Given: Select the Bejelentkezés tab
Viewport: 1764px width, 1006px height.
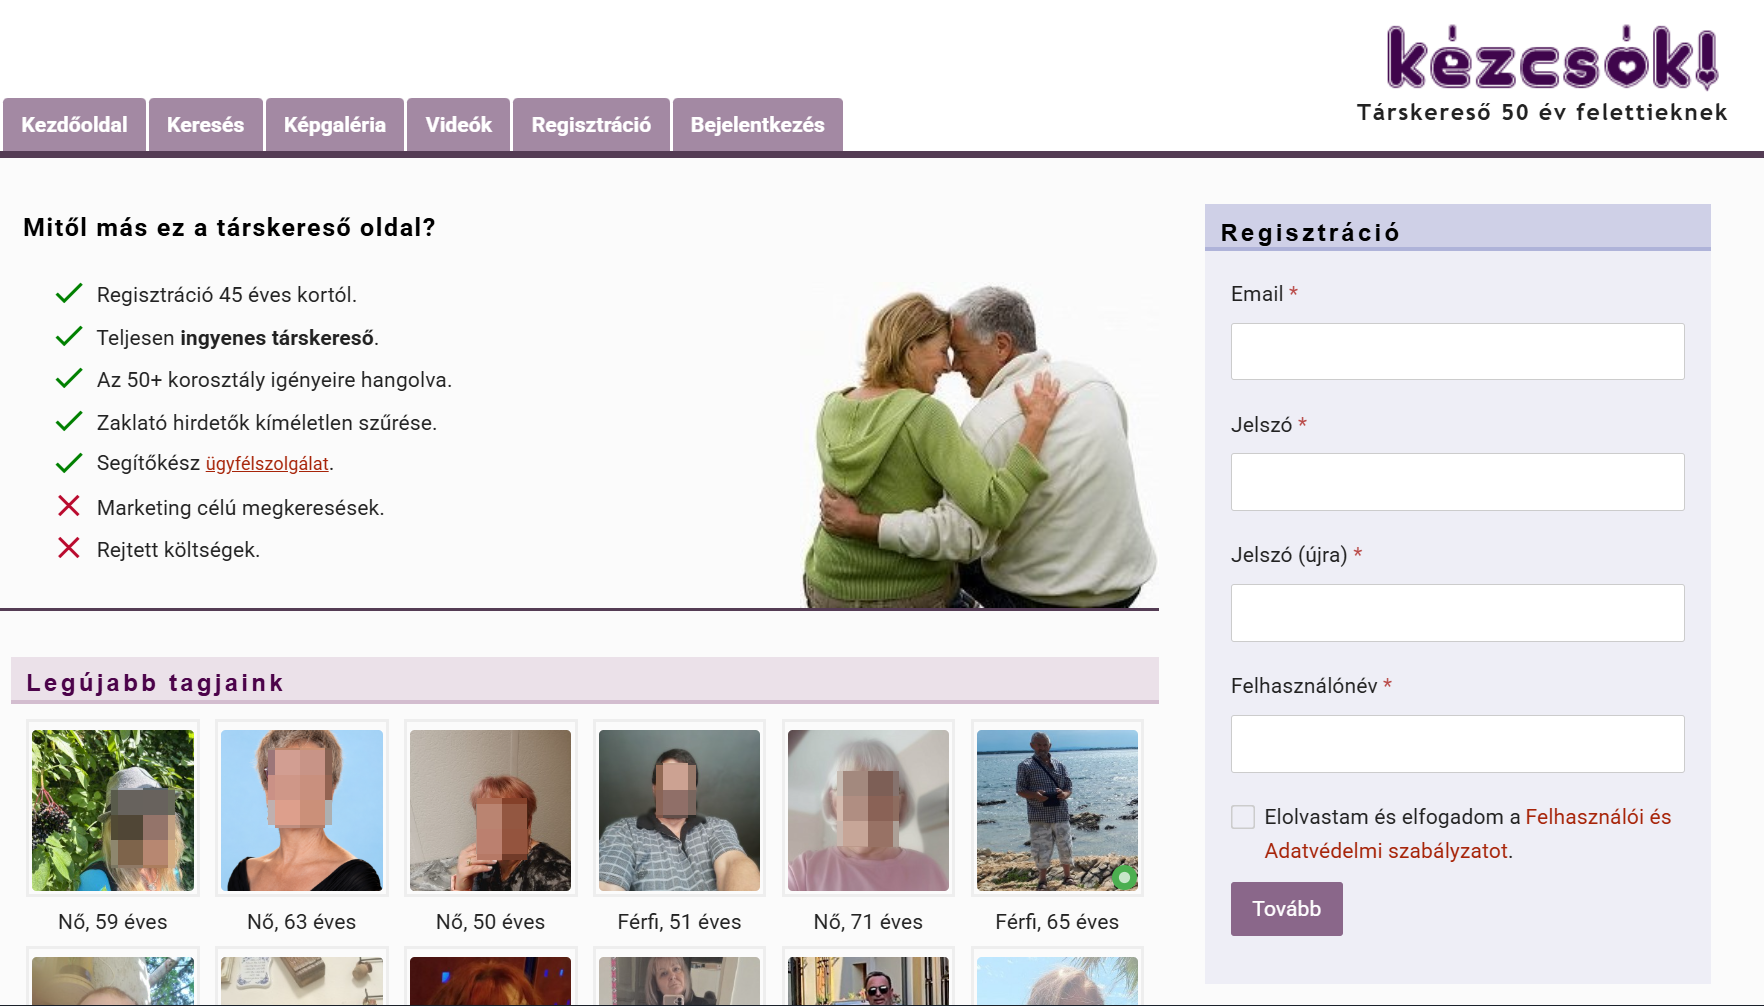Looking at the screenshot, I should (757, 125).
